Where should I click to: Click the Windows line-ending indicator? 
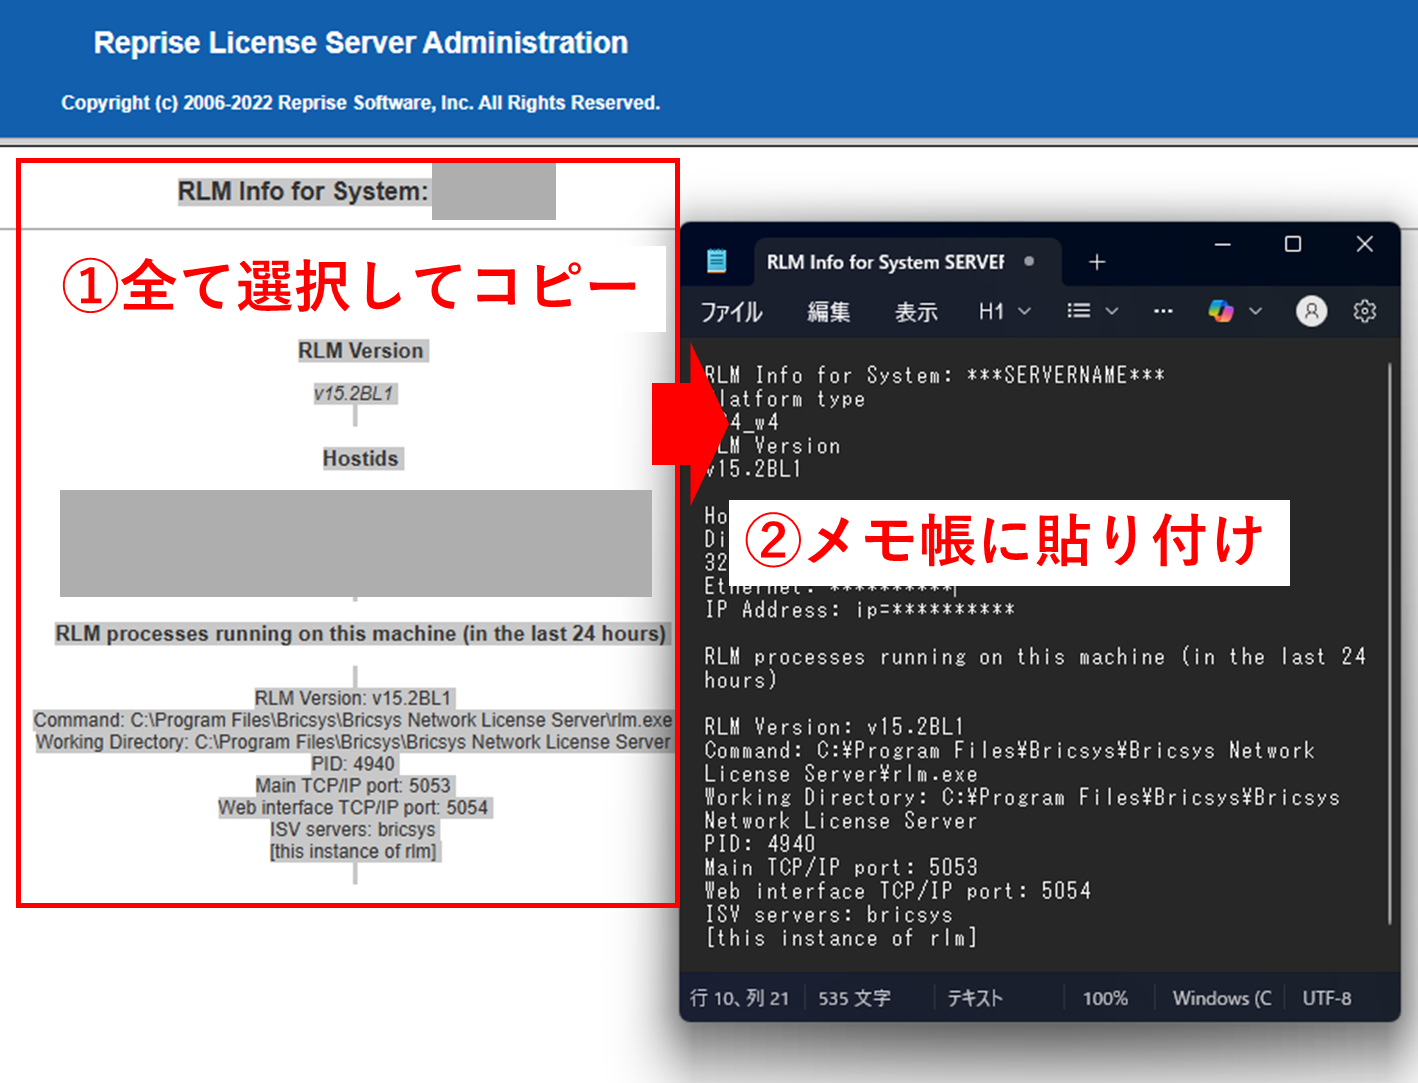[x=1221, y=998]
